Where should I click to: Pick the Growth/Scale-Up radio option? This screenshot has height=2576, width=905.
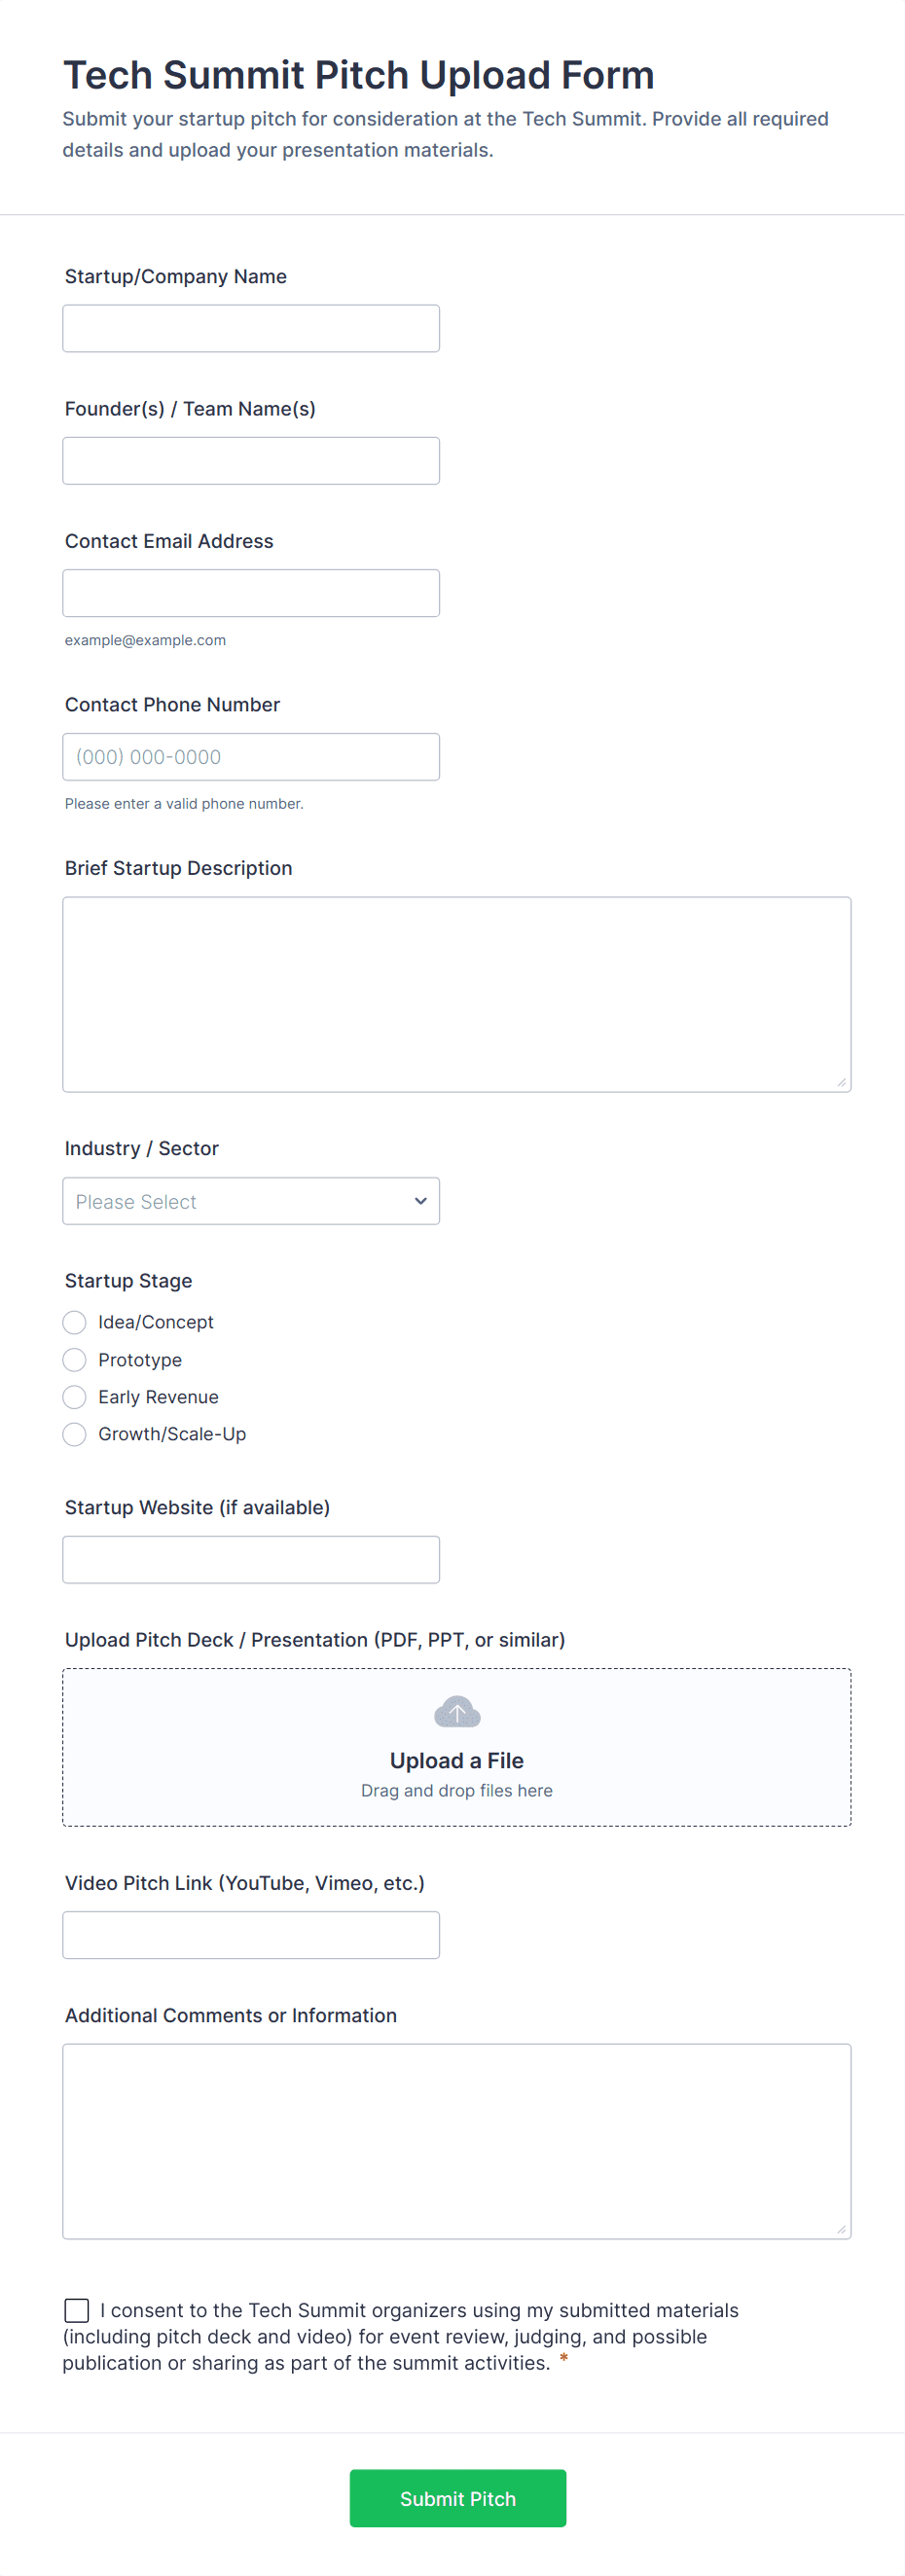75,1434
